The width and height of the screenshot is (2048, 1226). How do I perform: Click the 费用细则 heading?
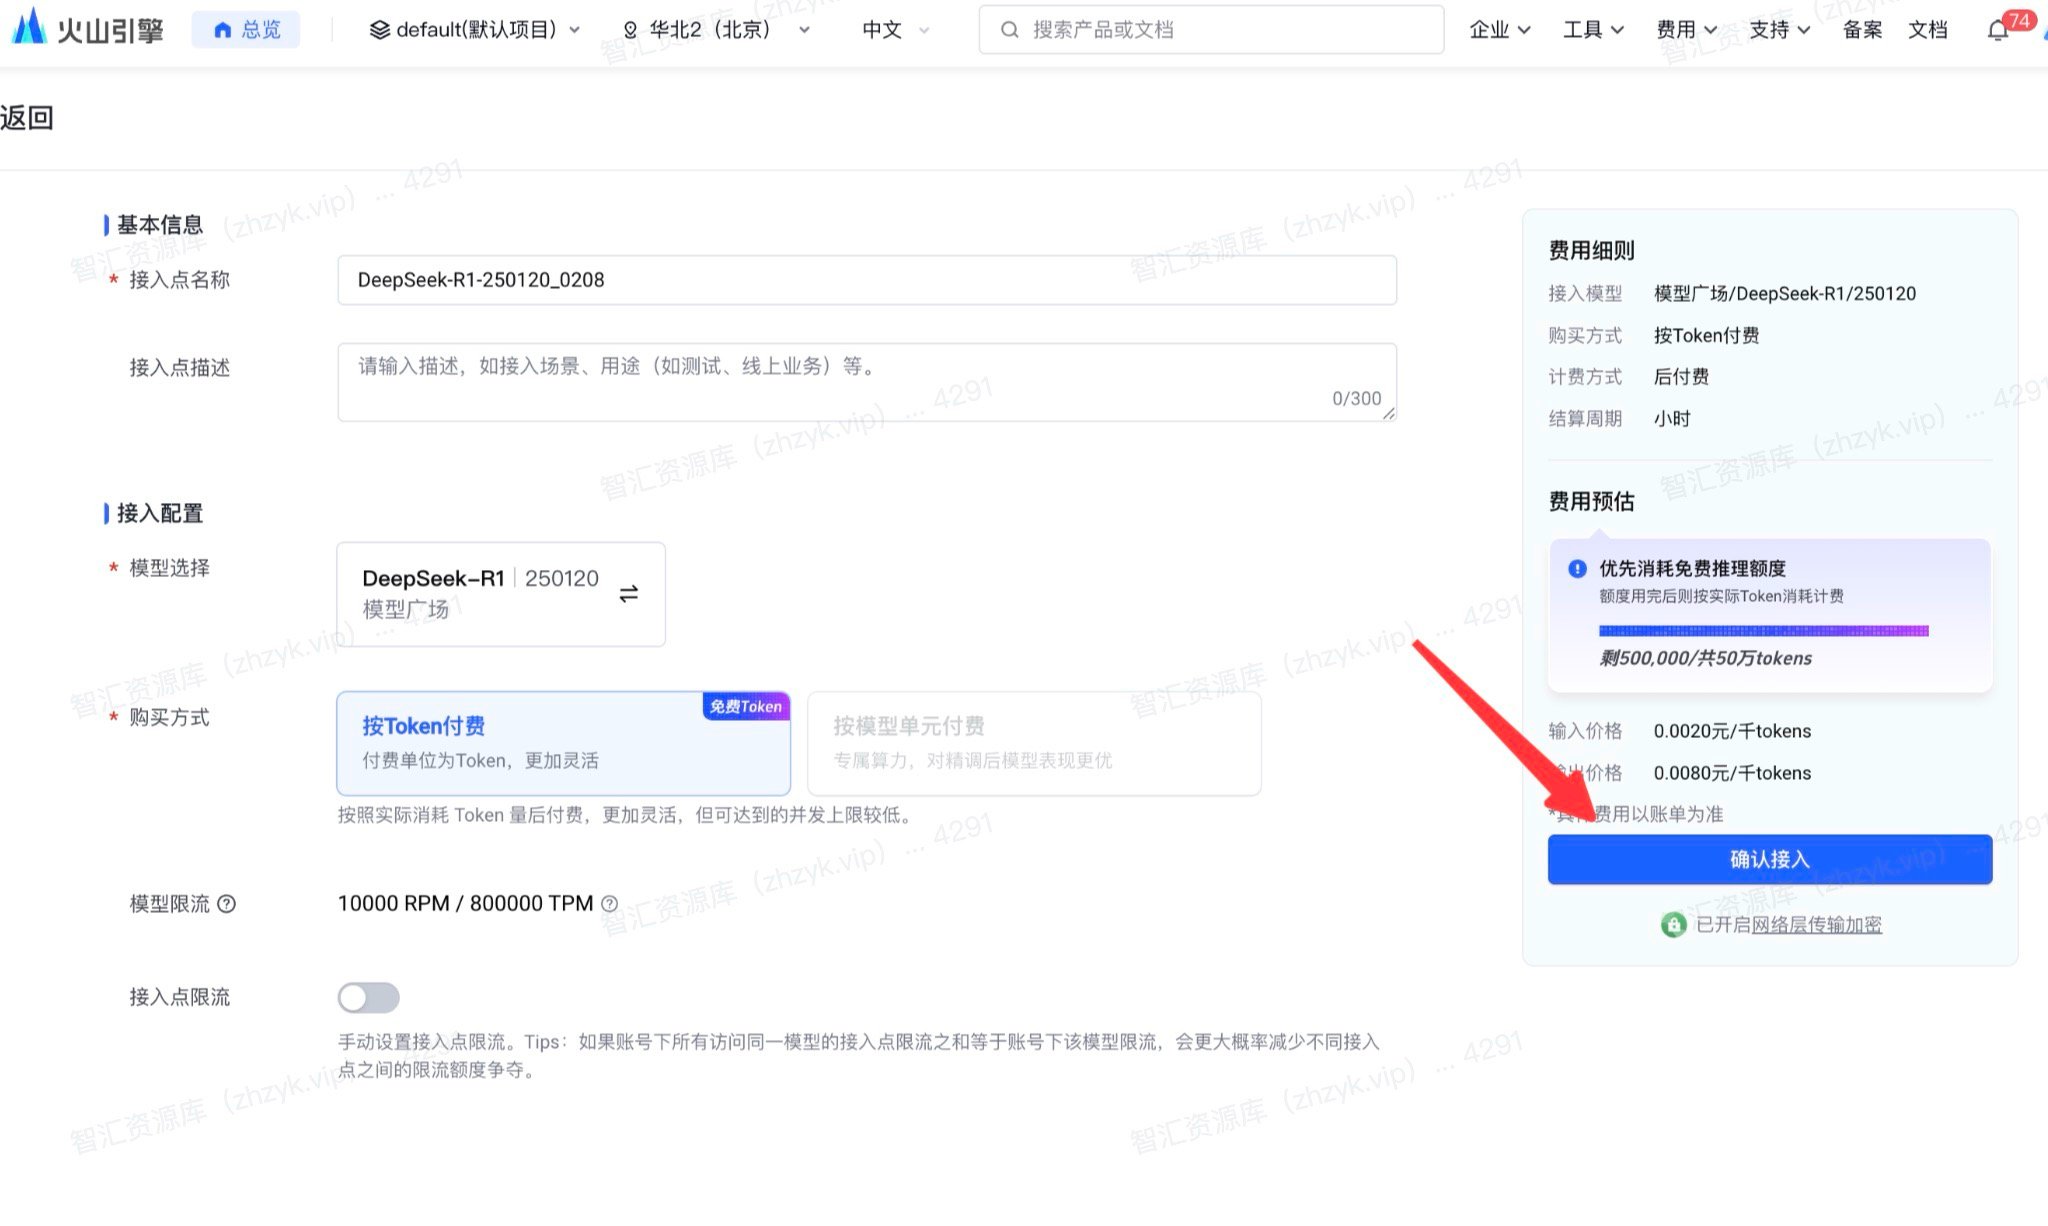[1591, 251]
